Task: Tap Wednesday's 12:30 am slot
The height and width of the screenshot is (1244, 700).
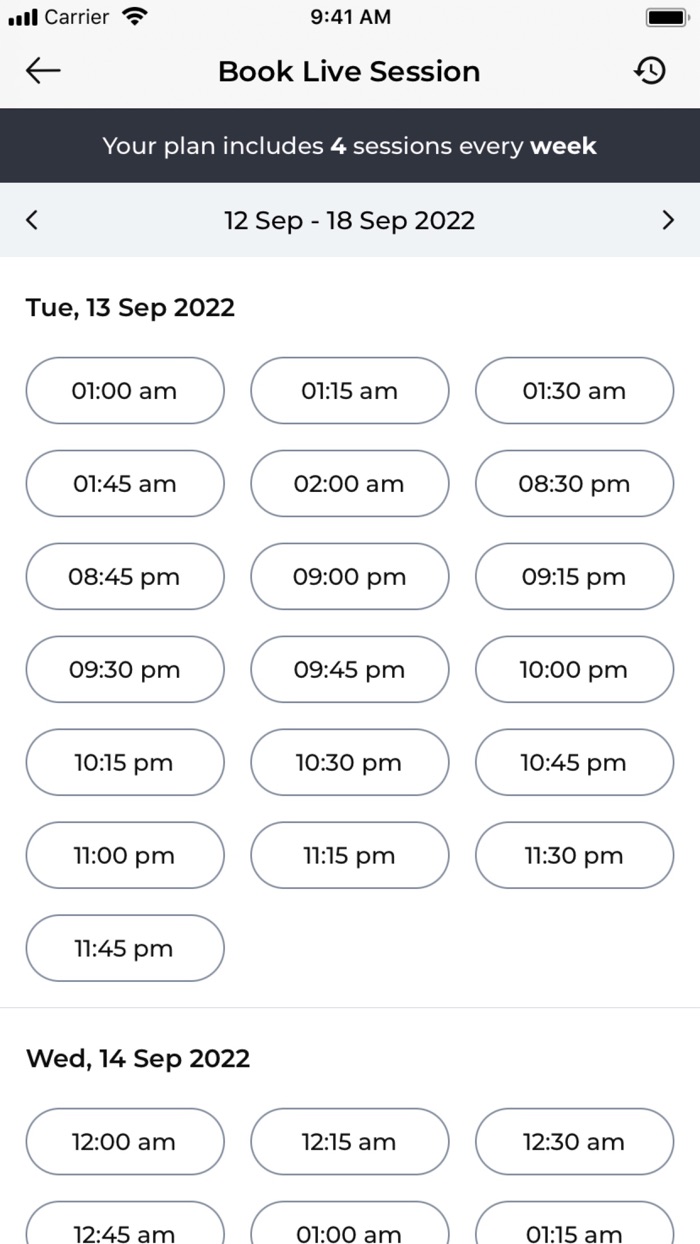Action: [574, 1142]
